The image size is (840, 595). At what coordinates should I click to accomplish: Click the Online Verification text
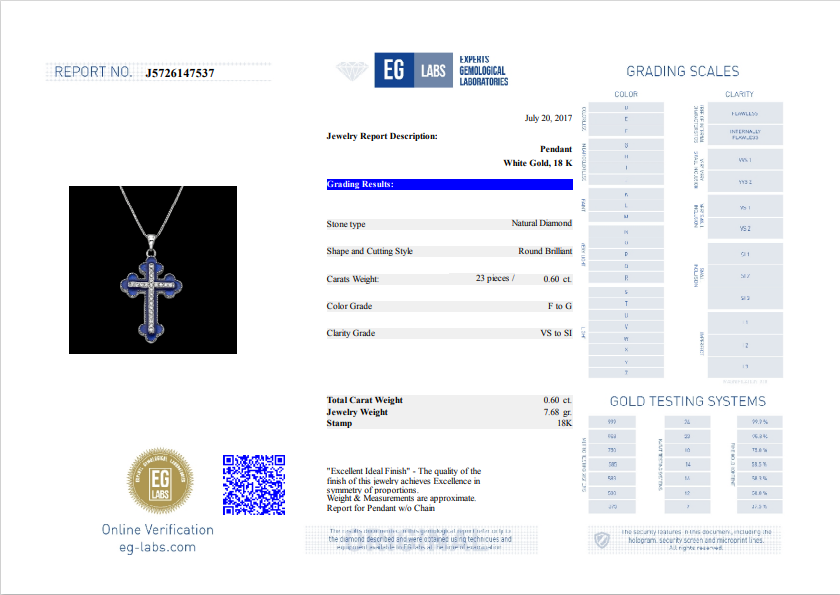158,530
